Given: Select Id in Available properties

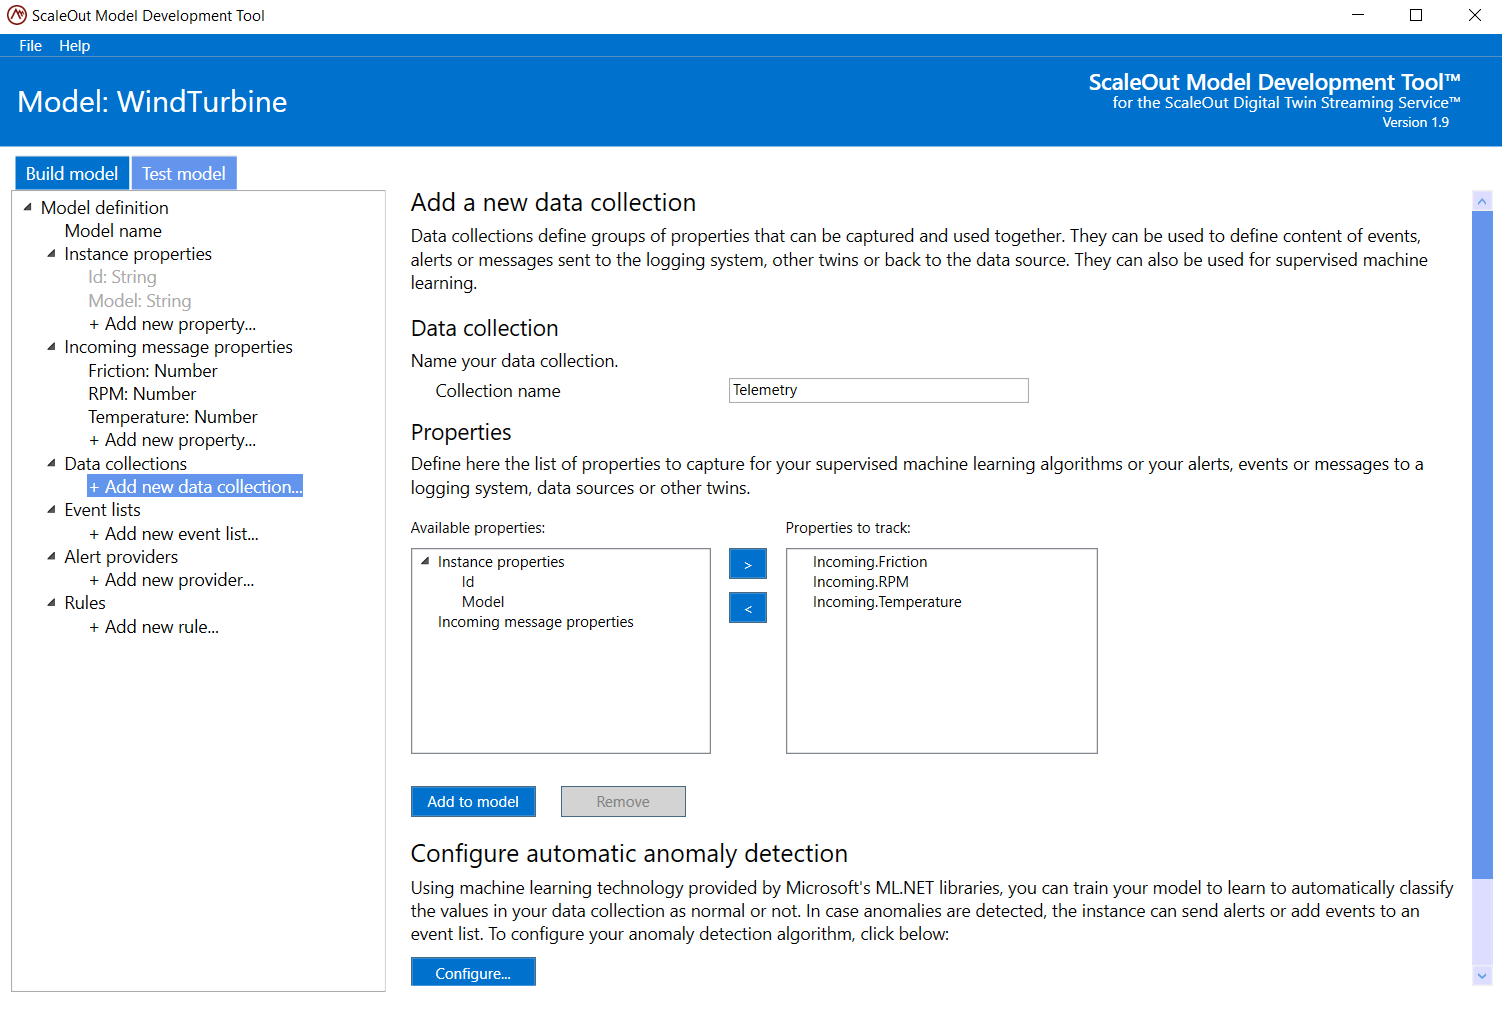Looking at the screenshot, I should tap(468, 582).
